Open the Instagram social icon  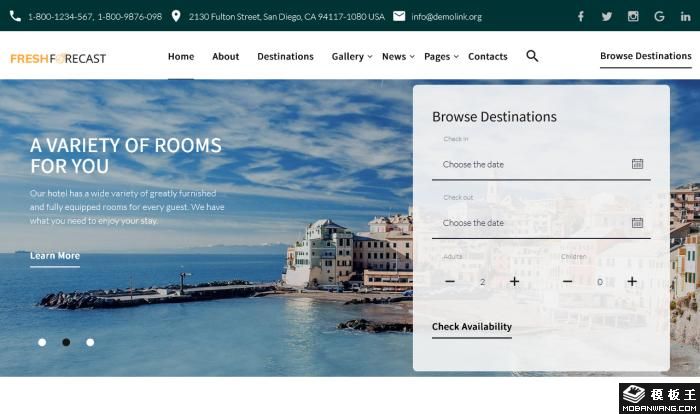coord(633,16)
